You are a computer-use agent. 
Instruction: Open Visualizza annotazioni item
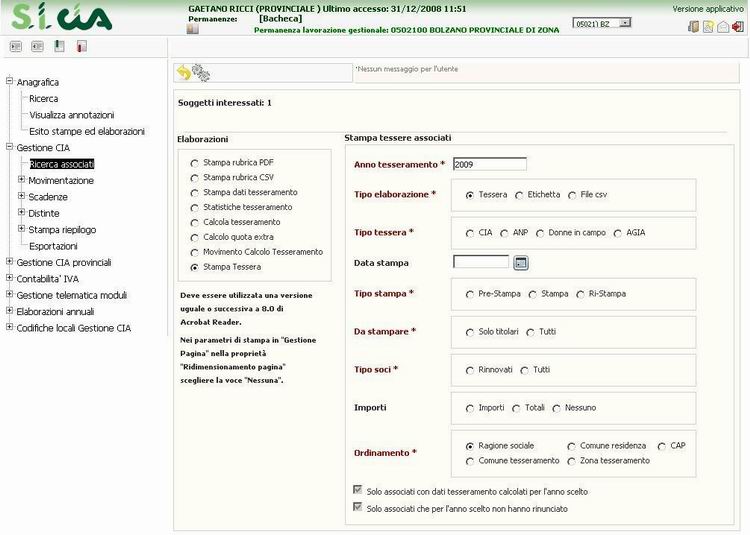tap(72, 115)
